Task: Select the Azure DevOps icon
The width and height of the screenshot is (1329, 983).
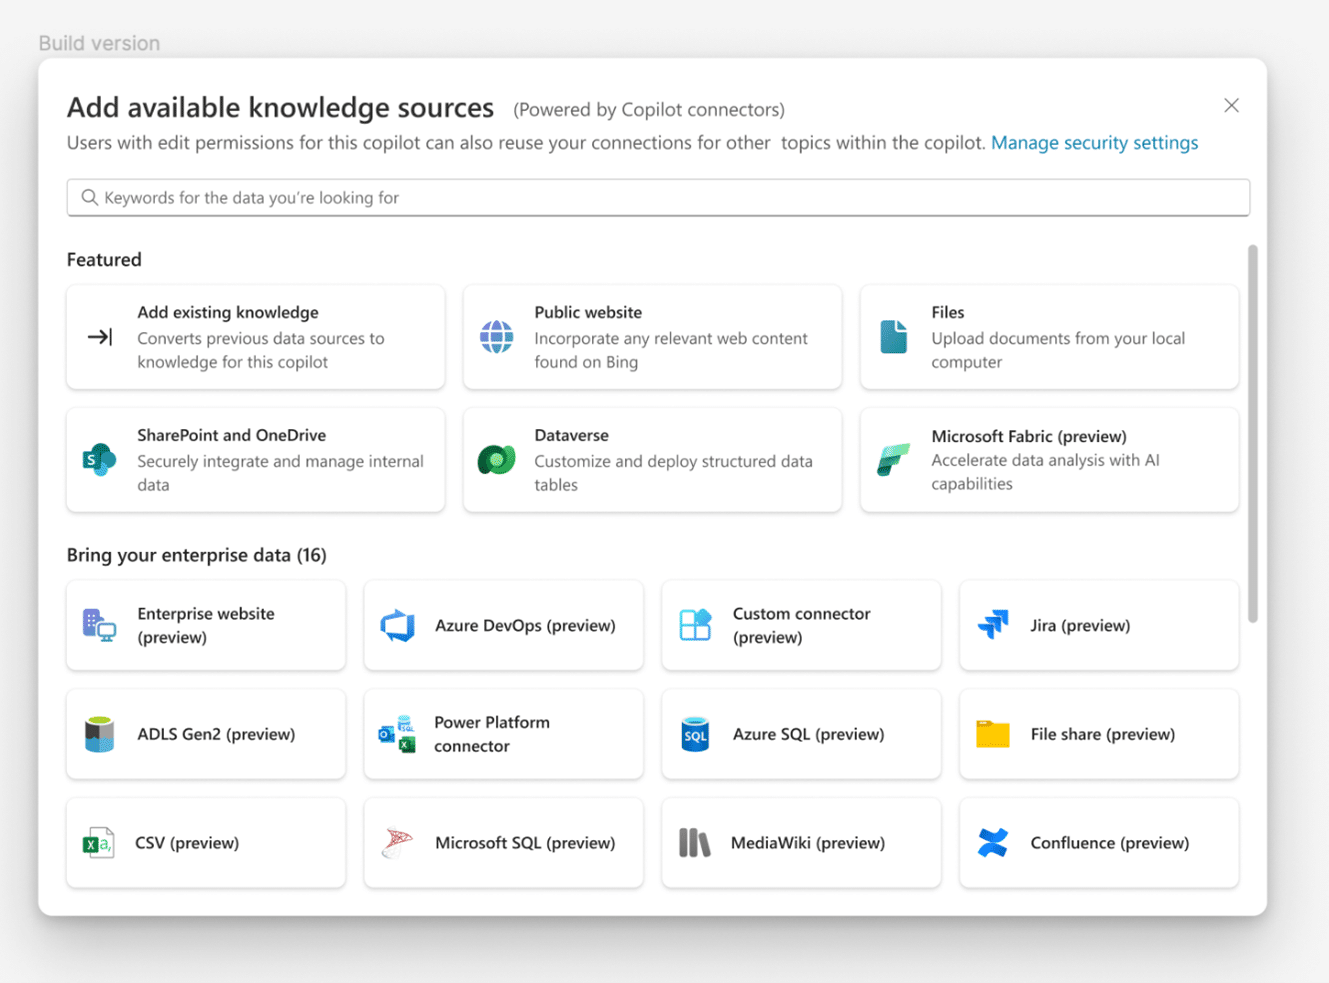Action: 397,625
